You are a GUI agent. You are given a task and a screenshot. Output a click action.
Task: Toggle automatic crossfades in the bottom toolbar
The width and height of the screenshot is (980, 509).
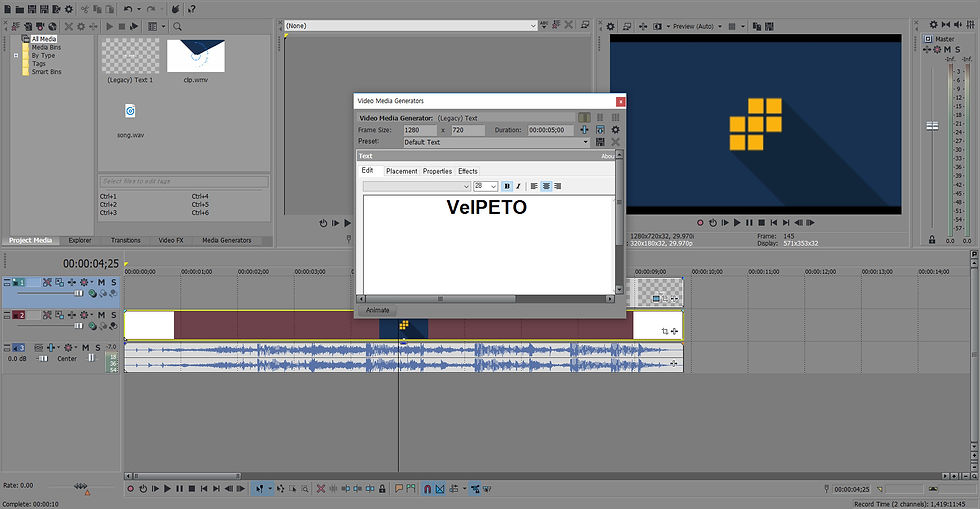[x=440, y=488]
